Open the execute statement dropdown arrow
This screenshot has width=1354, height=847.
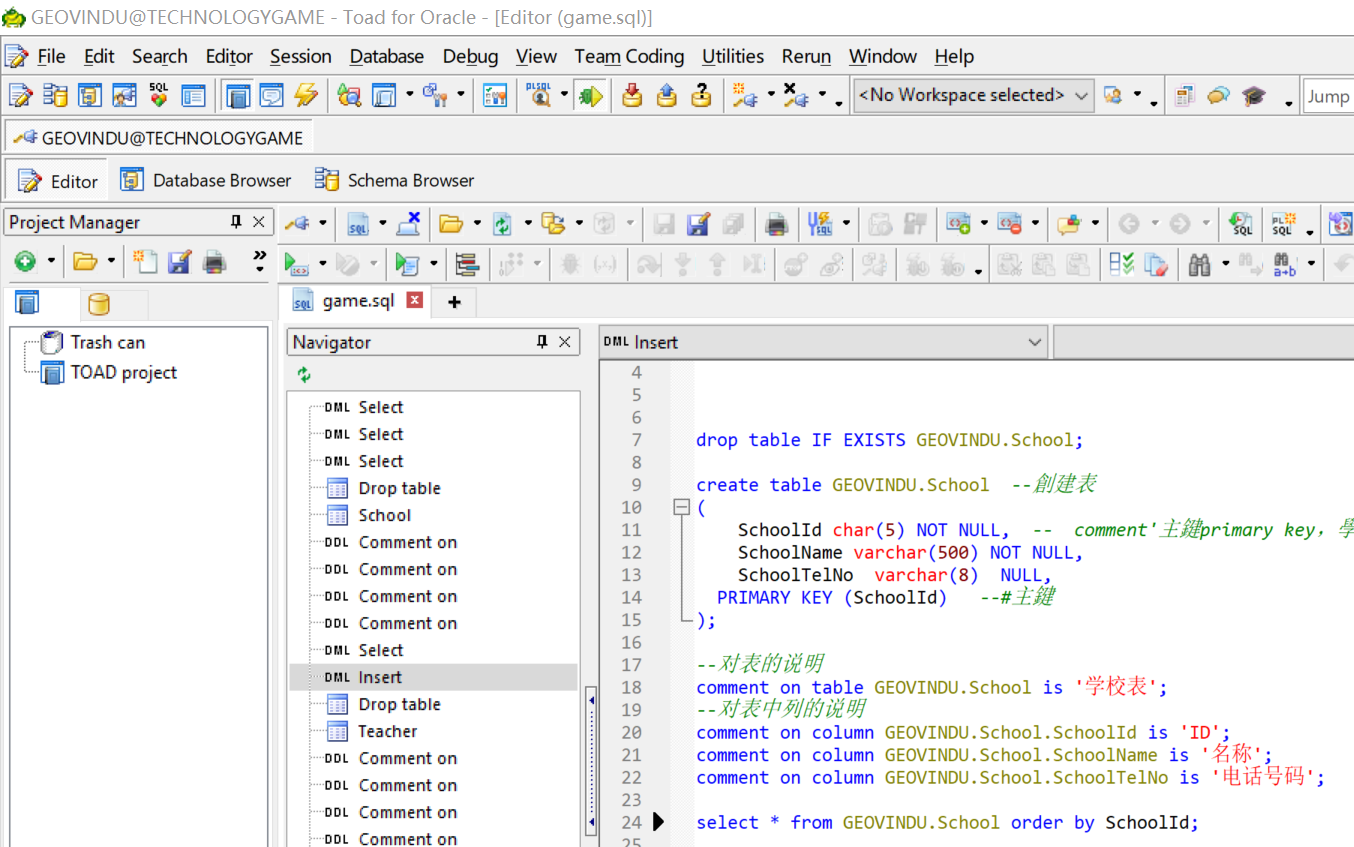pyautogui.click(x=322, y=264)
